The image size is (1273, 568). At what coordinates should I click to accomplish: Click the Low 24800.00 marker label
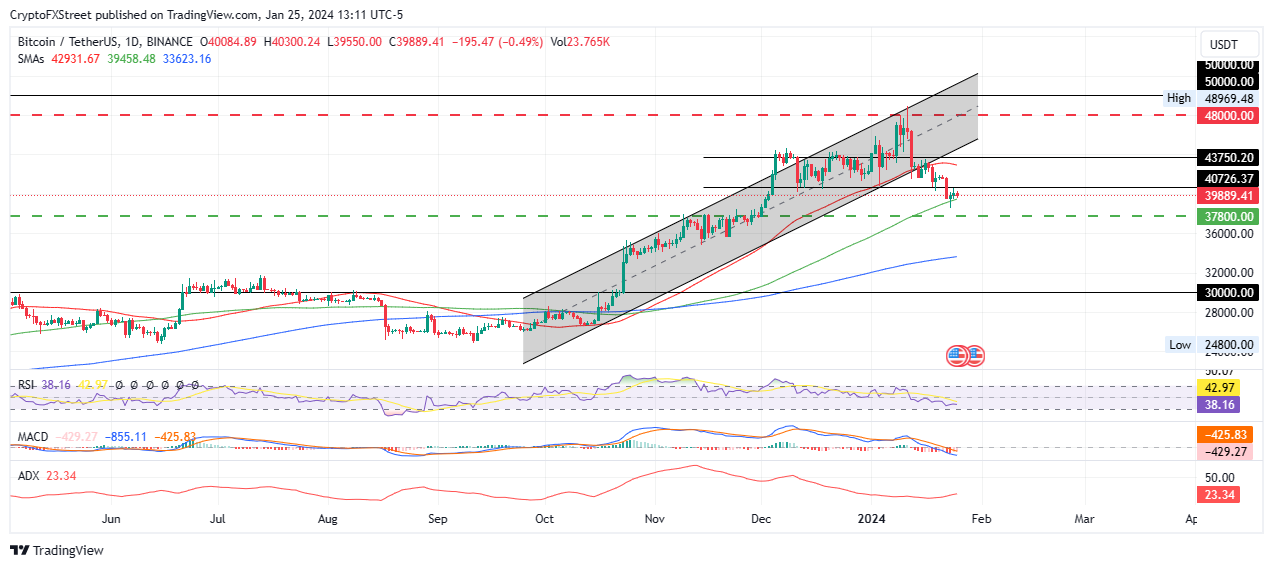tap(1212, 345)
